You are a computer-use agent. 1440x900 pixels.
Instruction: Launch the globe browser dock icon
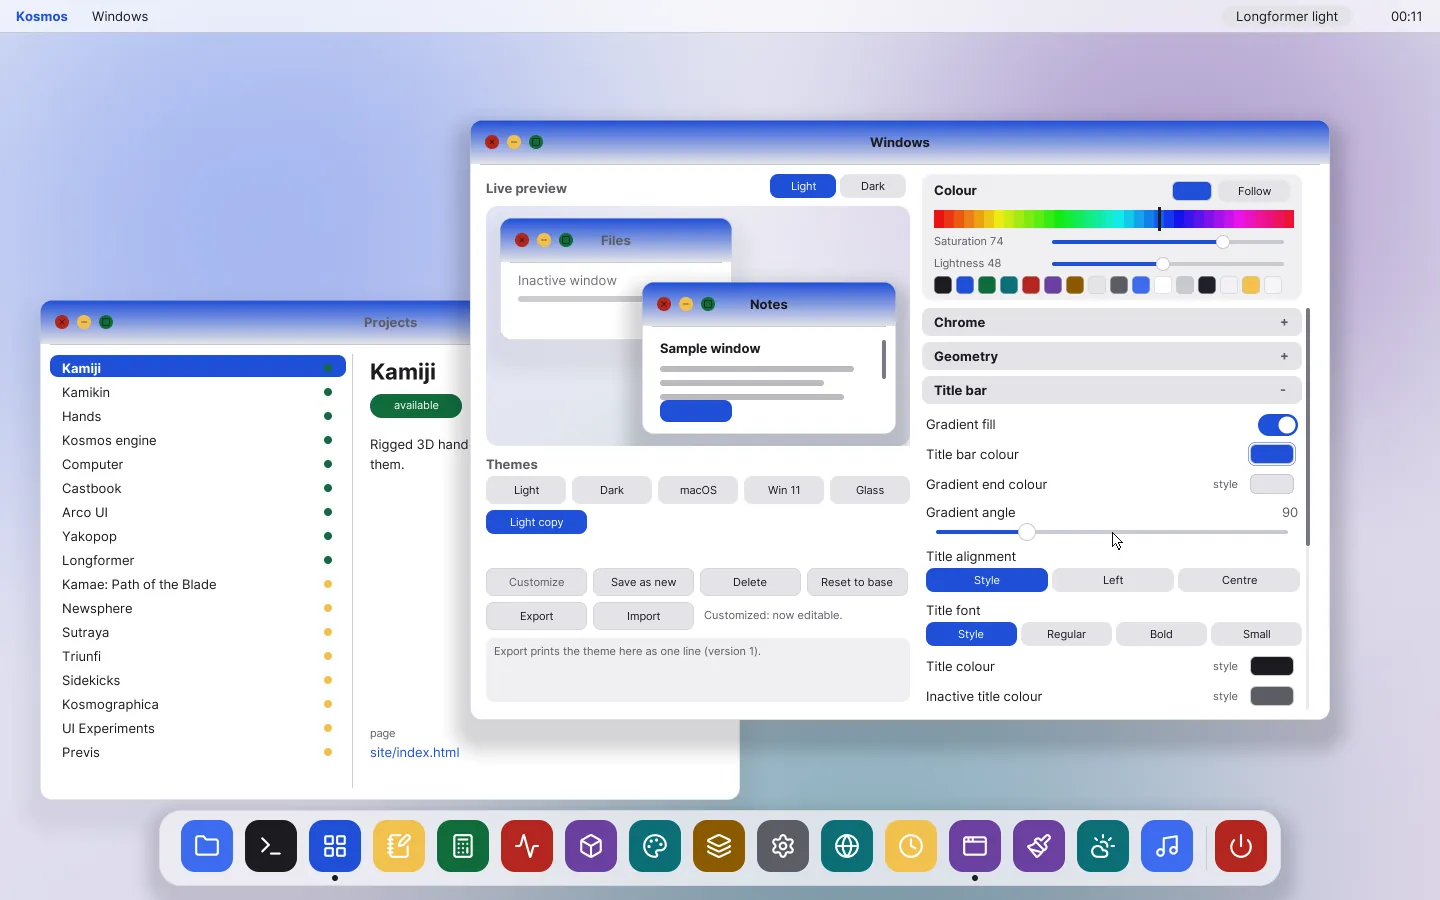[x=847, y=846]
